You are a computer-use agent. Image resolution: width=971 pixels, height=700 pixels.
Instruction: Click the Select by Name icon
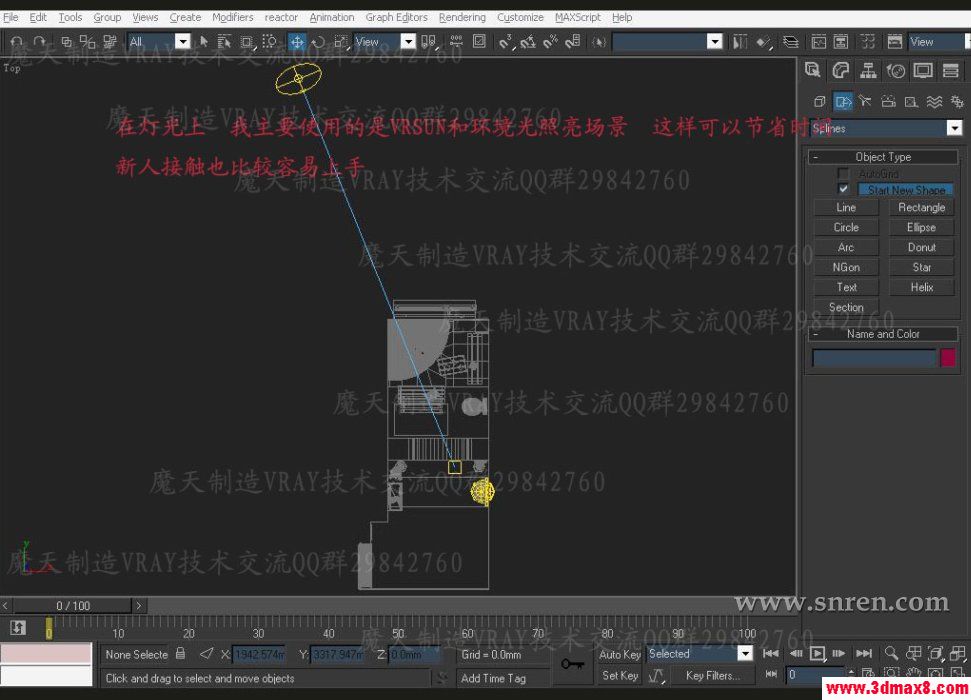[226, 42]
